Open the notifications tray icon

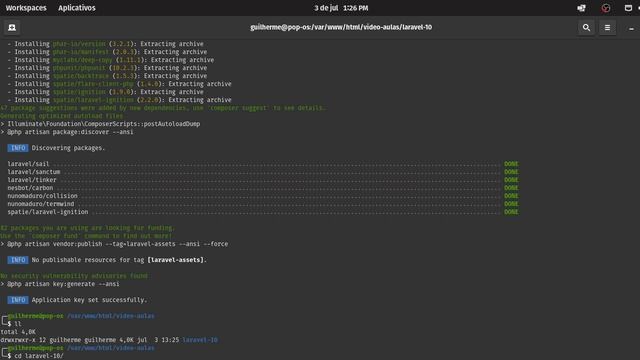coord(628,8)
